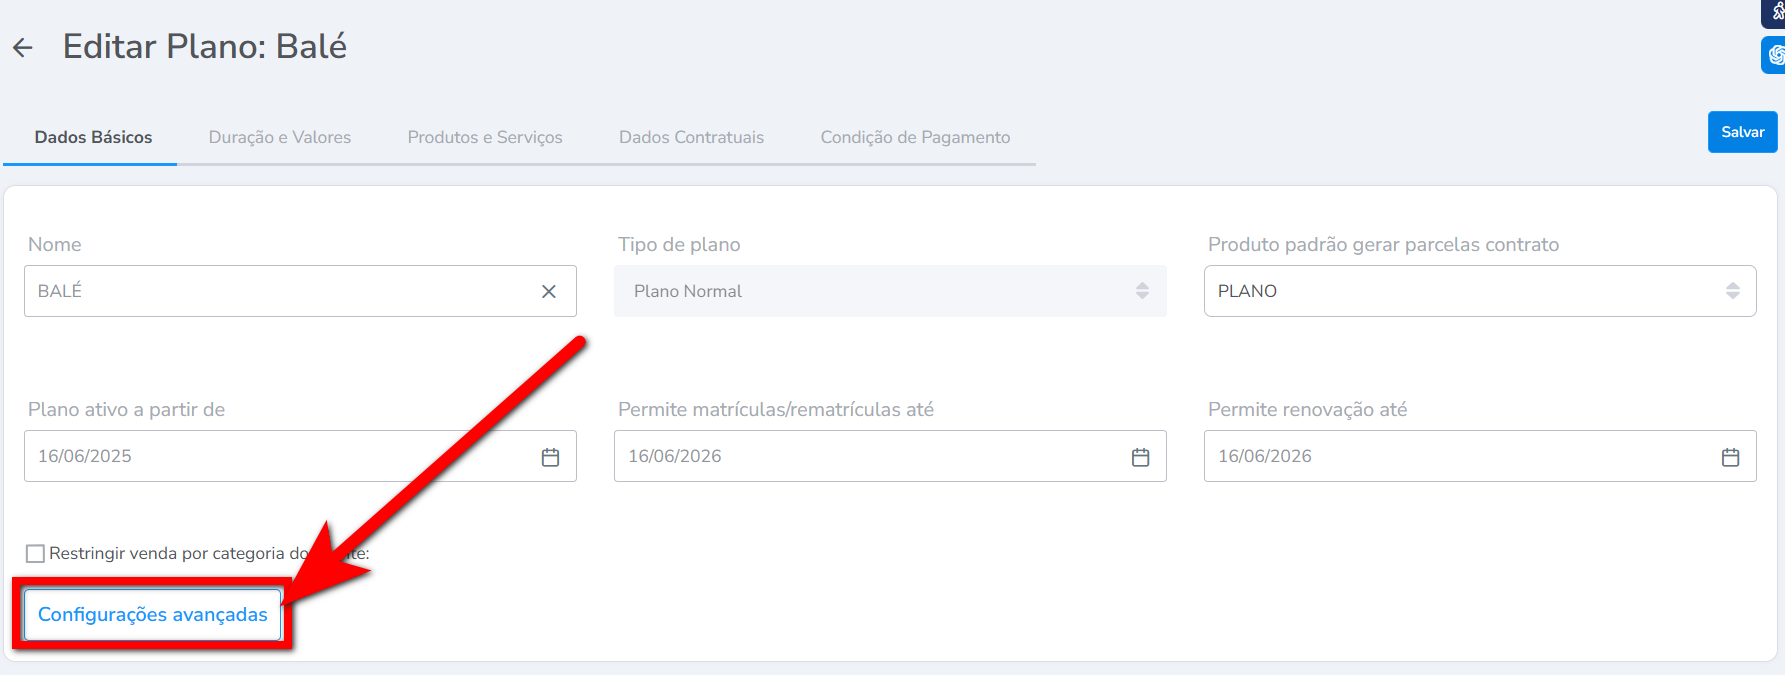
Task: Open calendar for Permite renovação até
Action: [x=1730, y=457]
